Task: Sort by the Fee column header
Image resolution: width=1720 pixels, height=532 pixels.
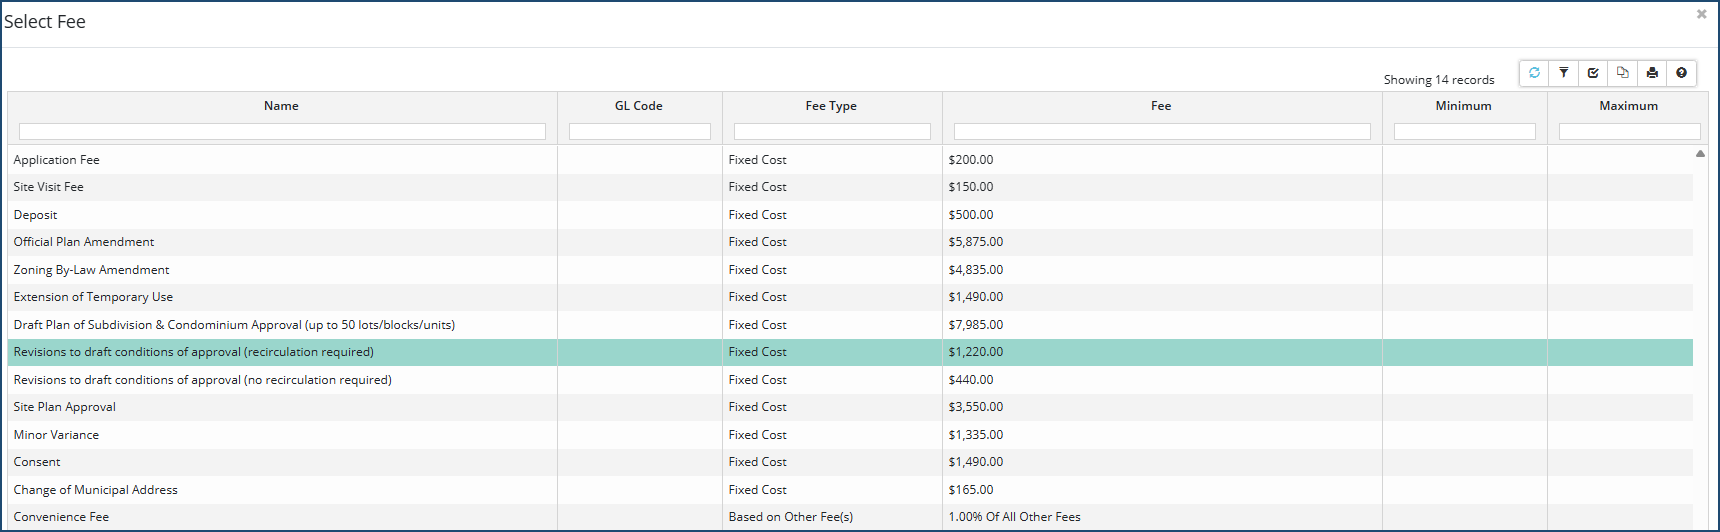Action: pyautogui.click(x=1161, y=106)
